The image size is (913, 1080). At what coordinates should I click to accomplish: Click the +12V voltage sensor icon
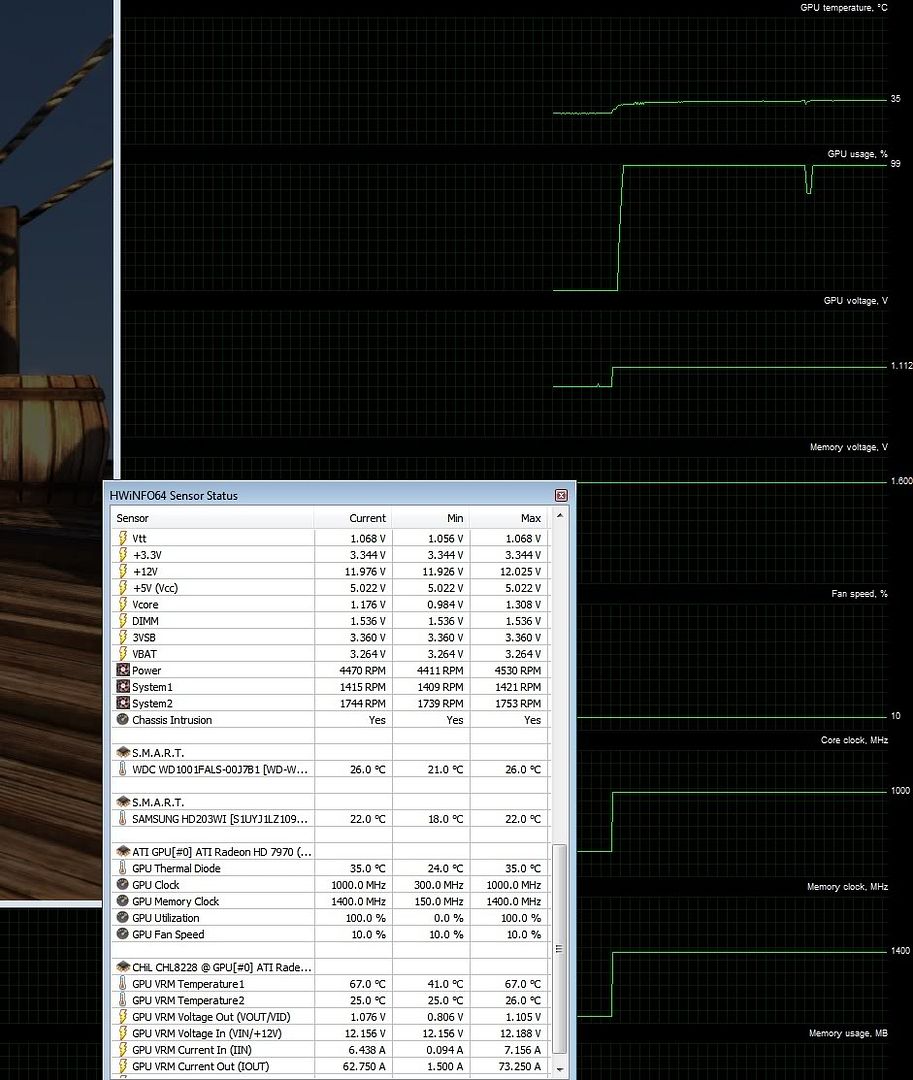coord(123,571)
